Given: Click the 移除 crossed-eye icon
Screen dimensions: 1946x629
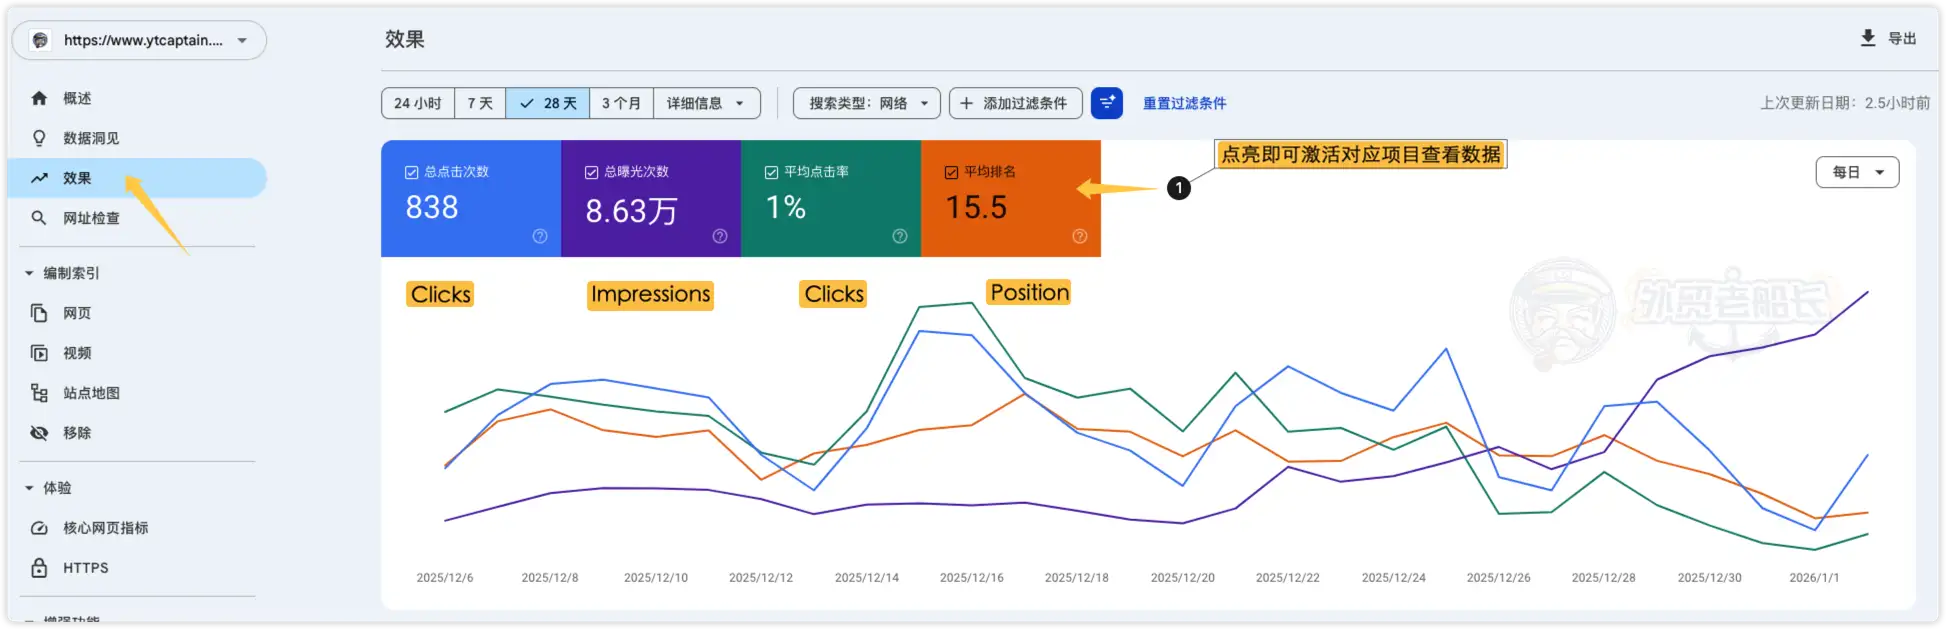Looking at the screenshot, I should click(x=39, y=433).
